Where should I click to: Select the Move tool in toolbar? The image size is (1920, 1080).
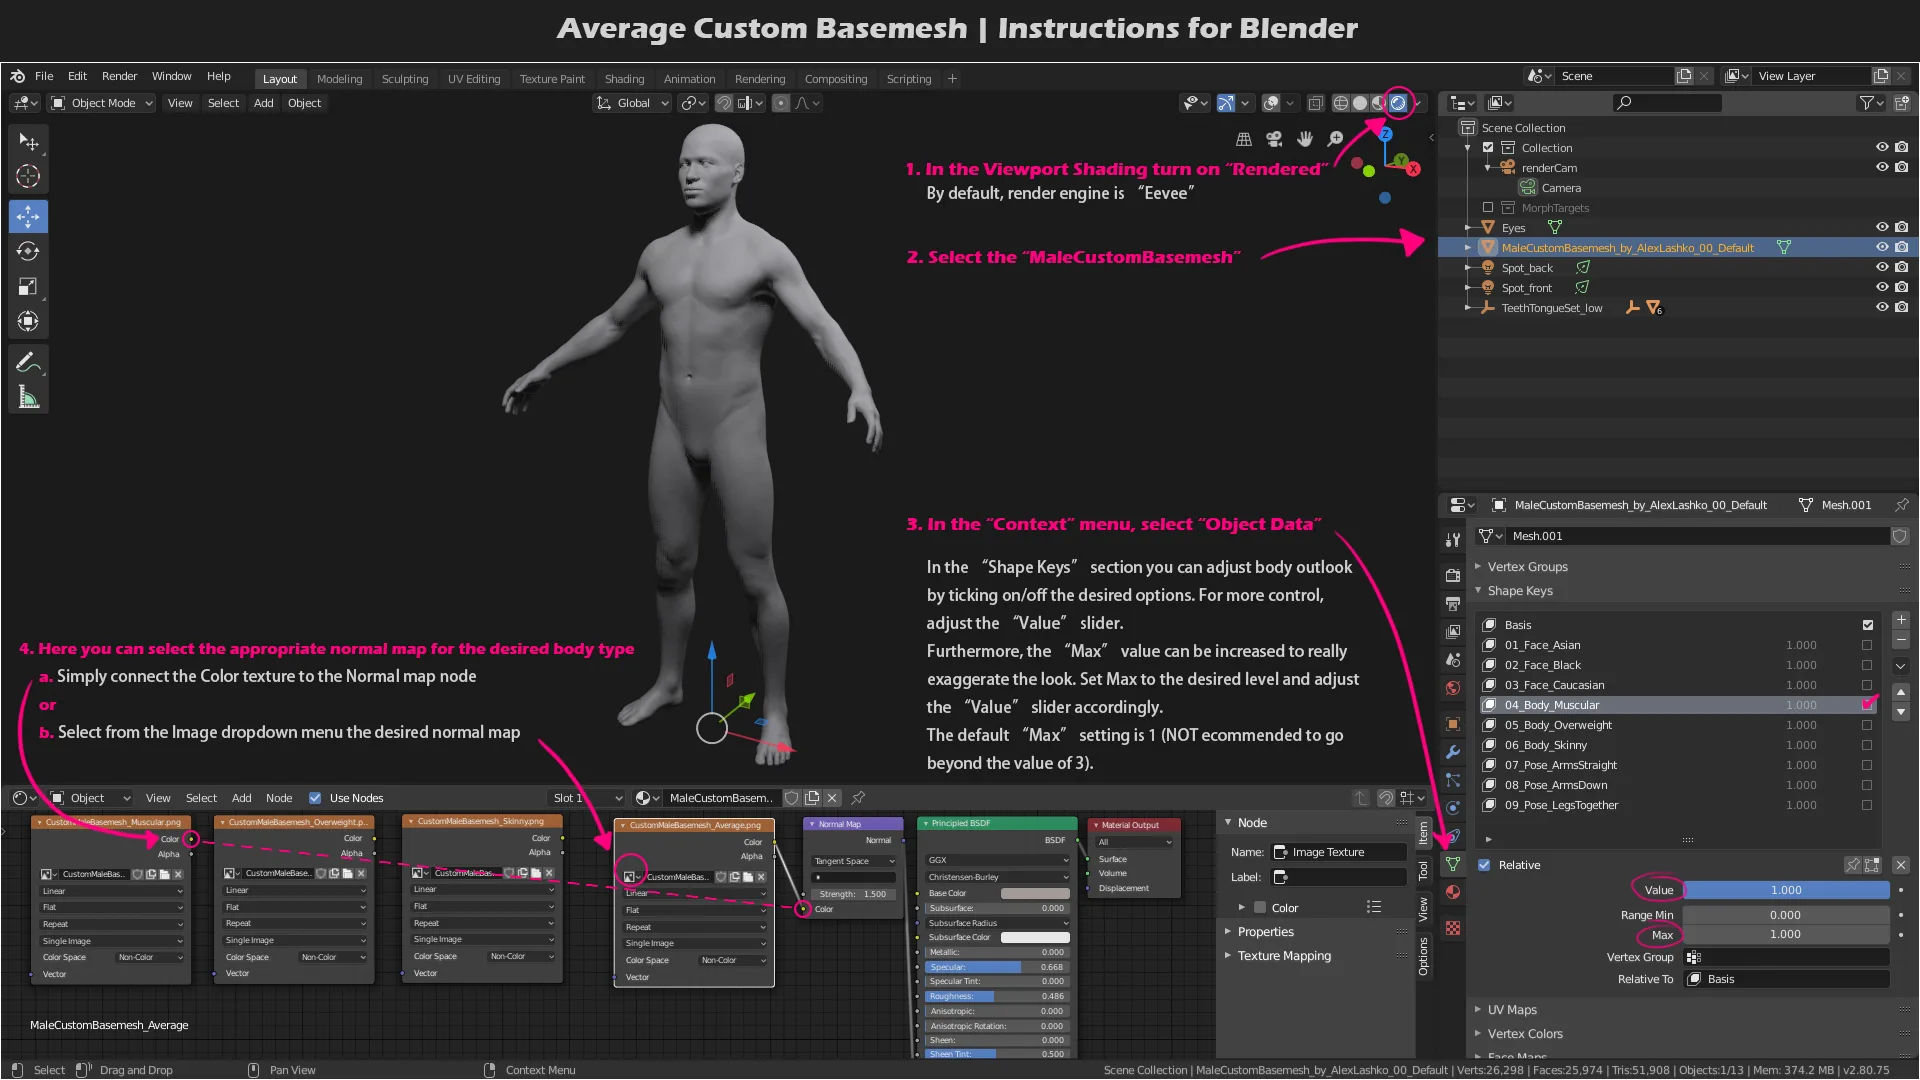click(29, 215)
